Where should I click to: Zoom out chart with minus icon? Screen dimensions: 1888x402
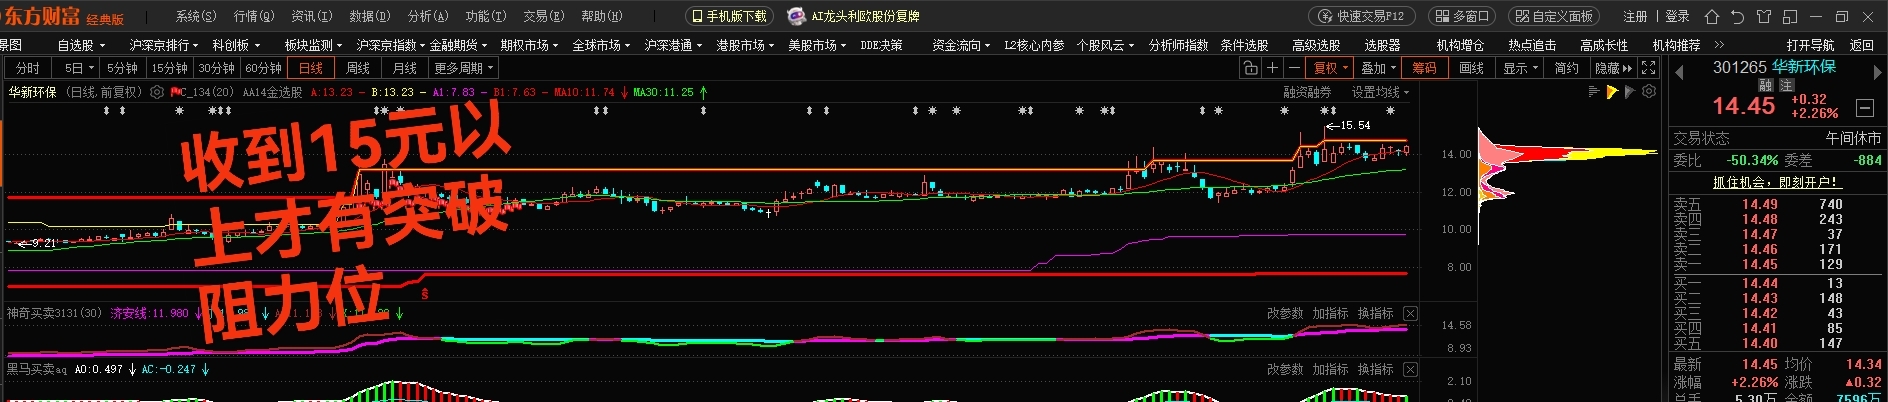pos(1294,68)
